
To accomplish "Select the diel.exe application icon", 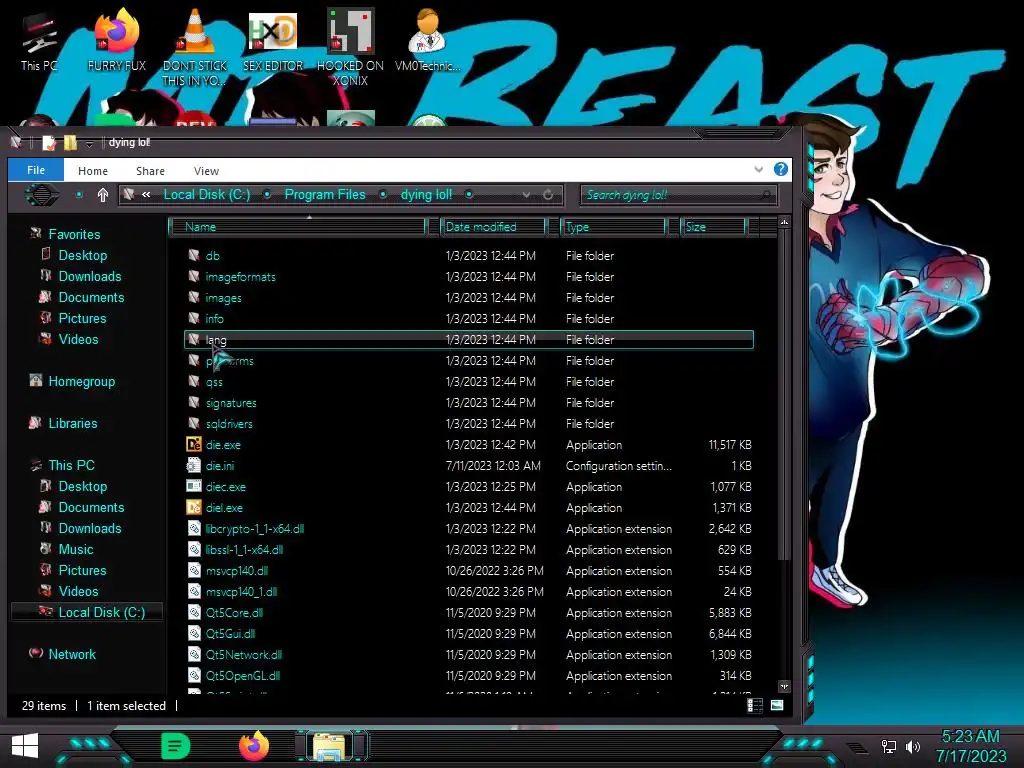I will click(194, 507).
